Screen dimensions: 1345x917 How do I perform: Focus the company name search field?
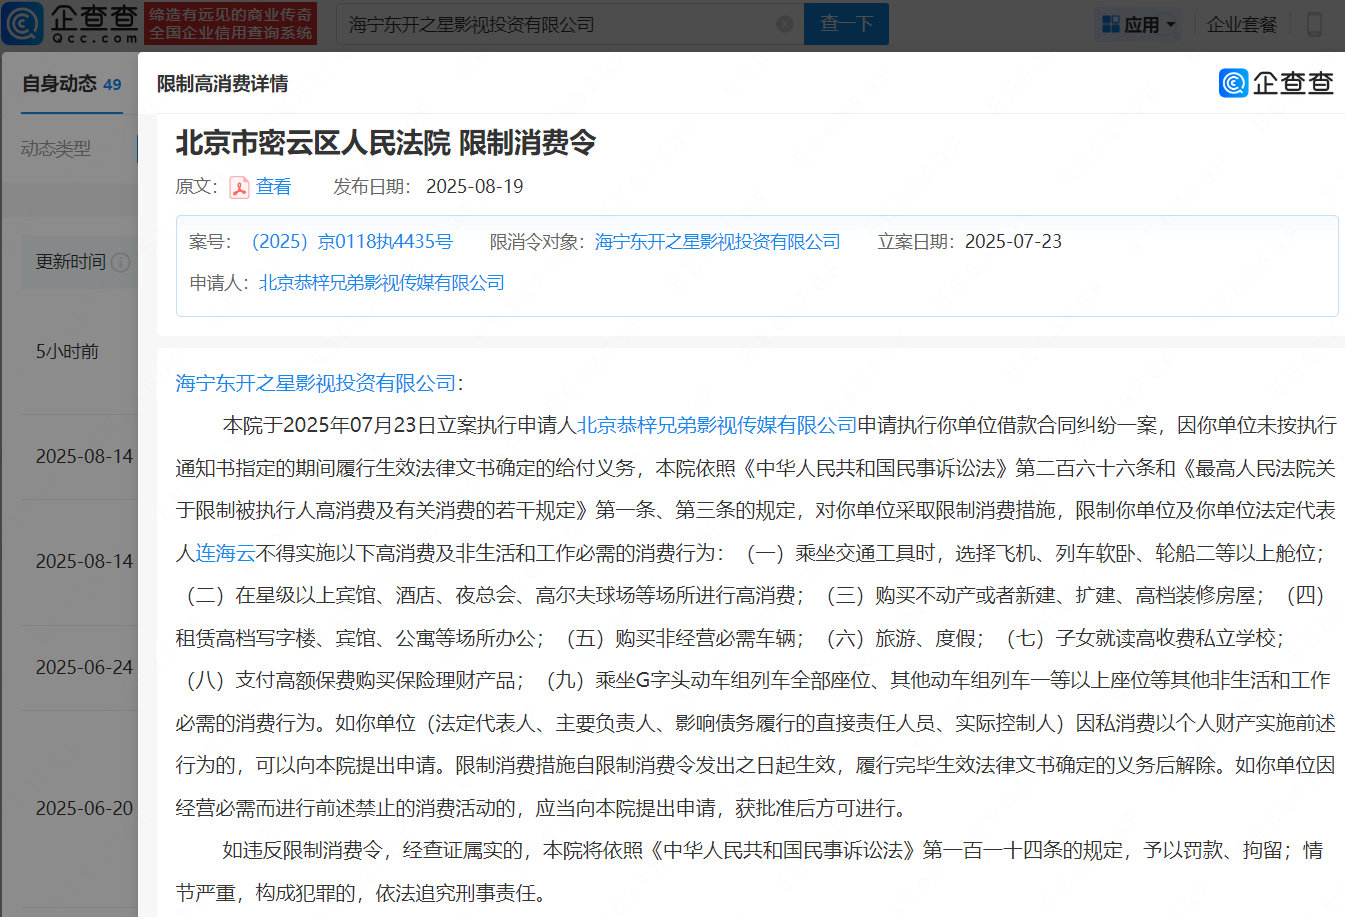click(x=570, y=24)
